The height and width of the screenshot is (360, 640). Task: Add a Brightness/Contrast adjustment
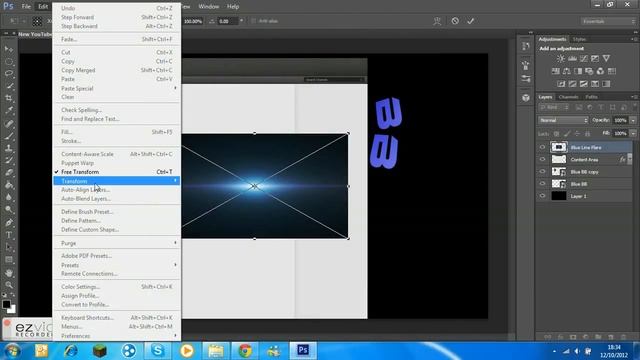tap(561, 59)
